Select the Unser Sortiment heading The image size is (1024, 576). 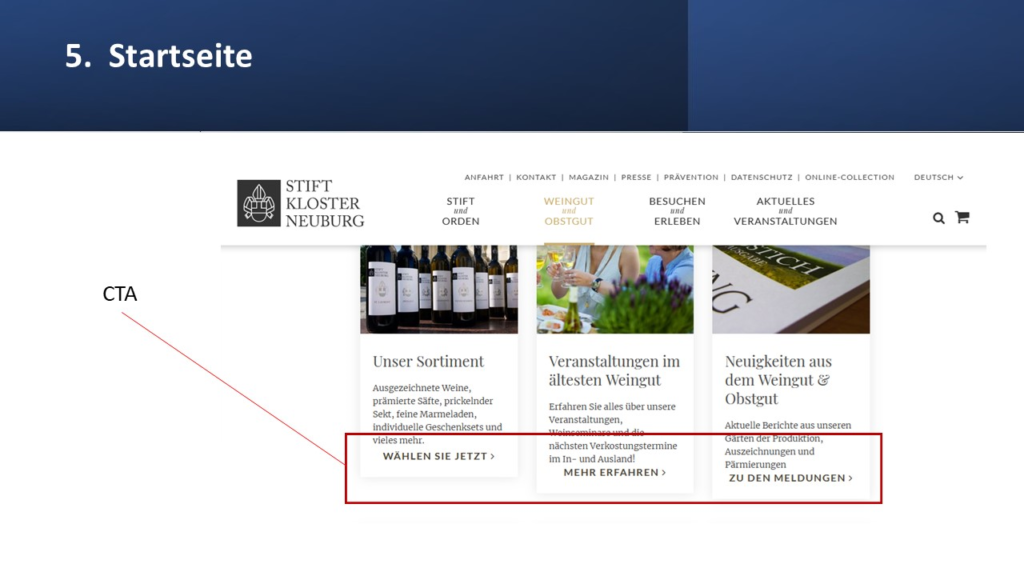click(x=428, y=361)
